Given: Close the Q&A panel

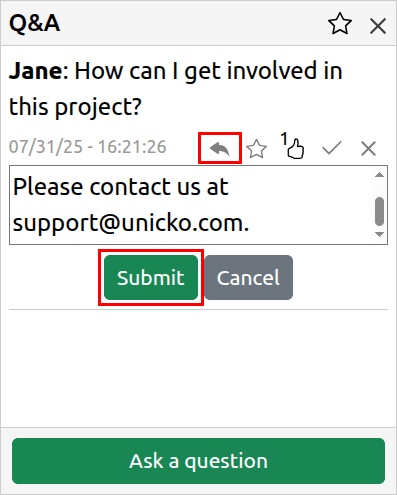Looking at the screenshot, I should pos(378,26).
